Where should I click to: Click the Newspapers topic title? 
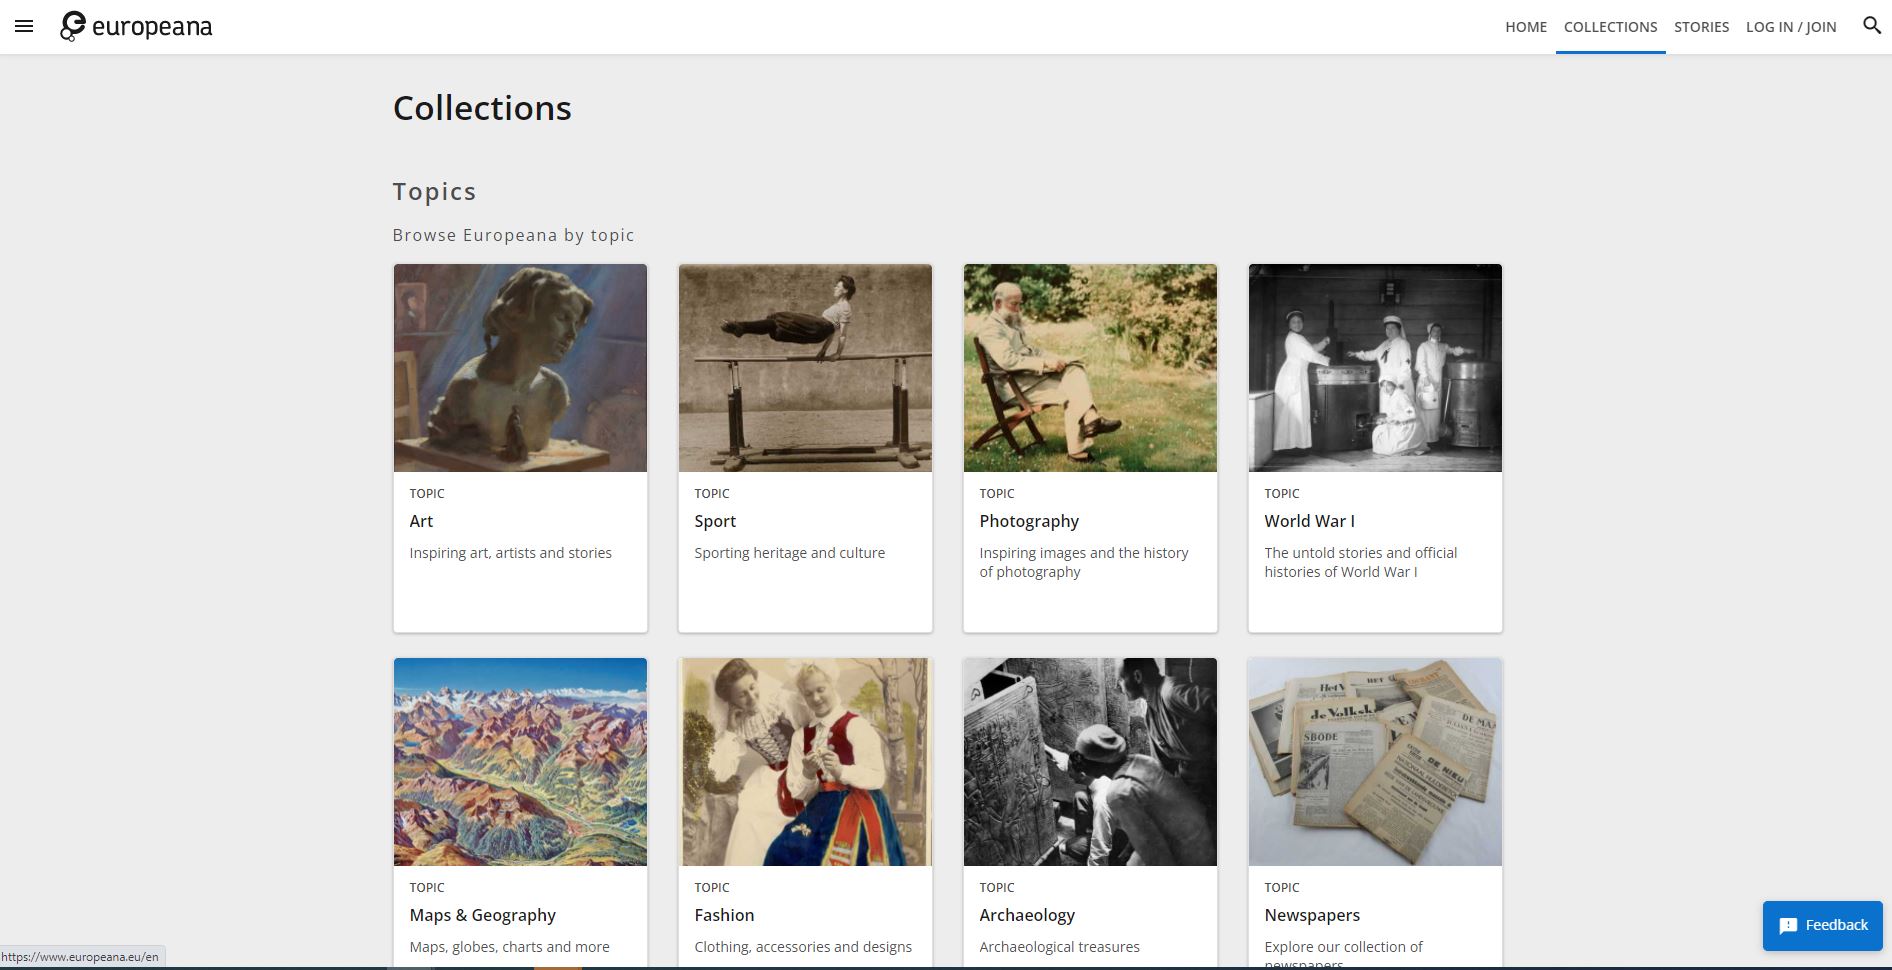[1312, 915]
